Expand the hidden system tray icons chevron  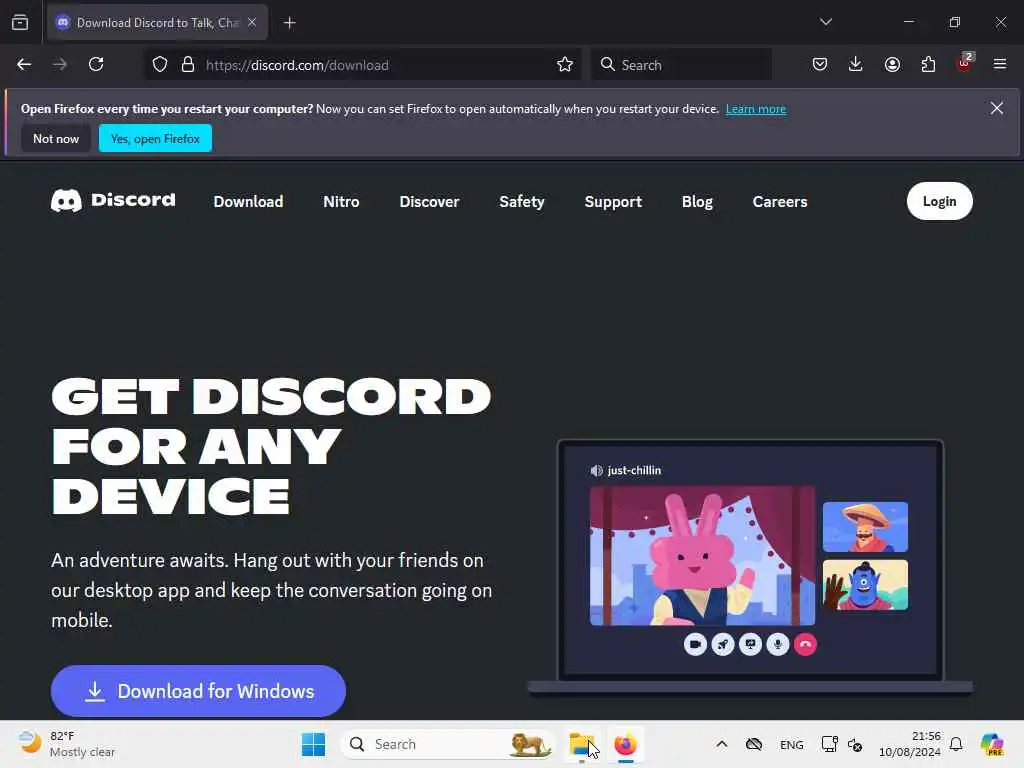722,744
